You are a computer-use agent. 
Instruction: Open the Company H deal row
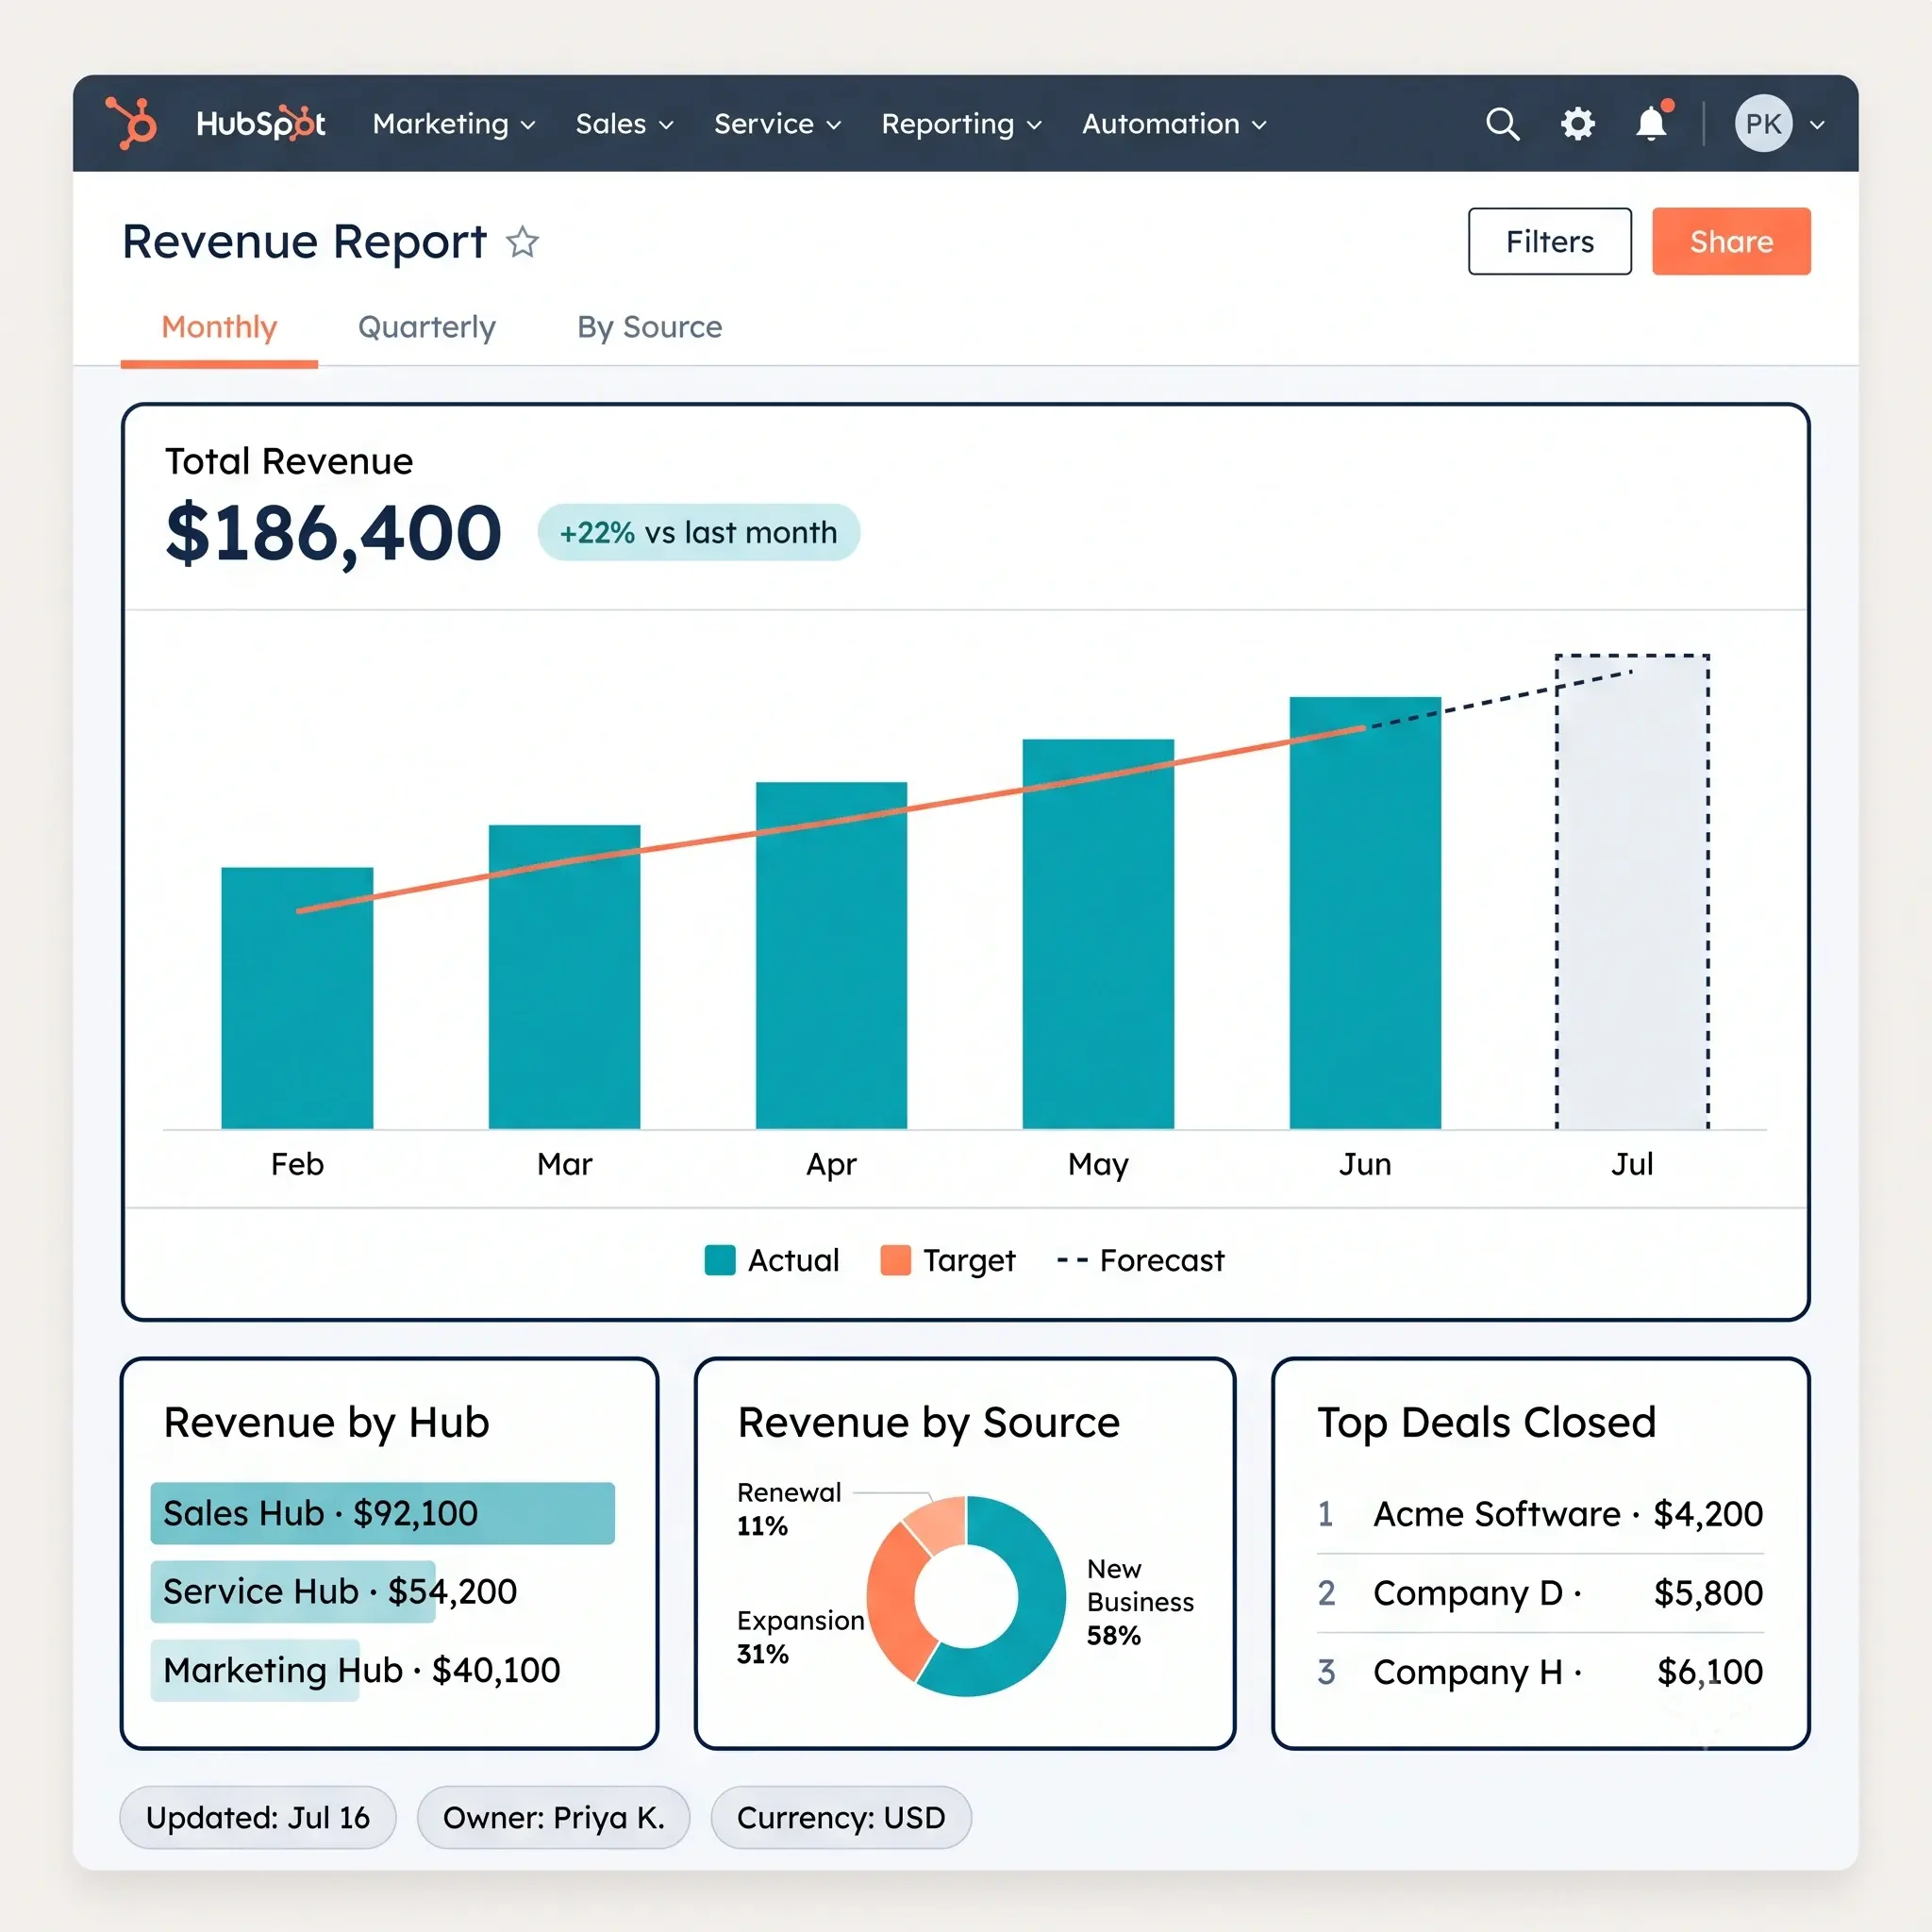[x=1540, y=1672]
